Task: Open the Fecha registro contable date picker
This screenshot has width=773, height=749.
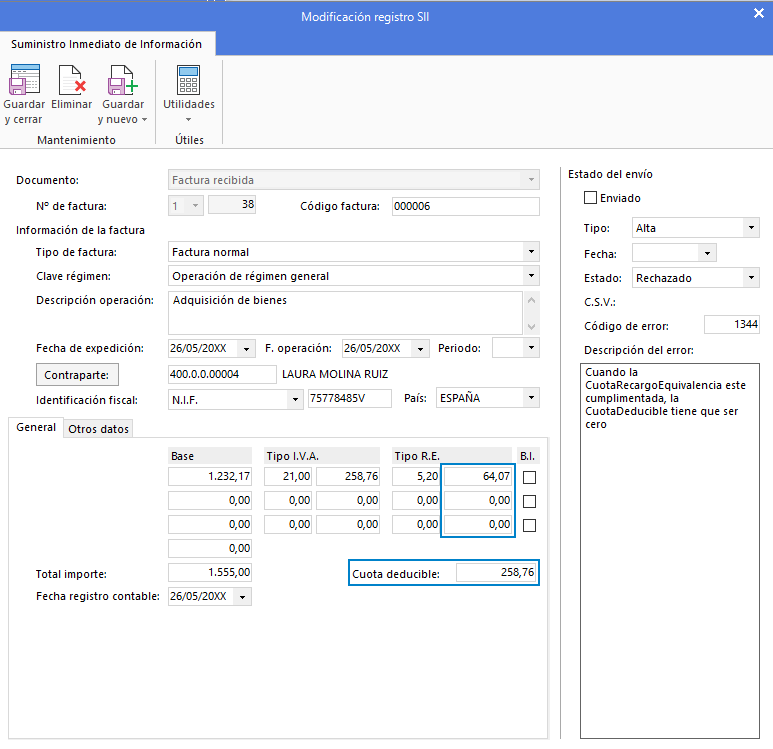Action: 243,597
